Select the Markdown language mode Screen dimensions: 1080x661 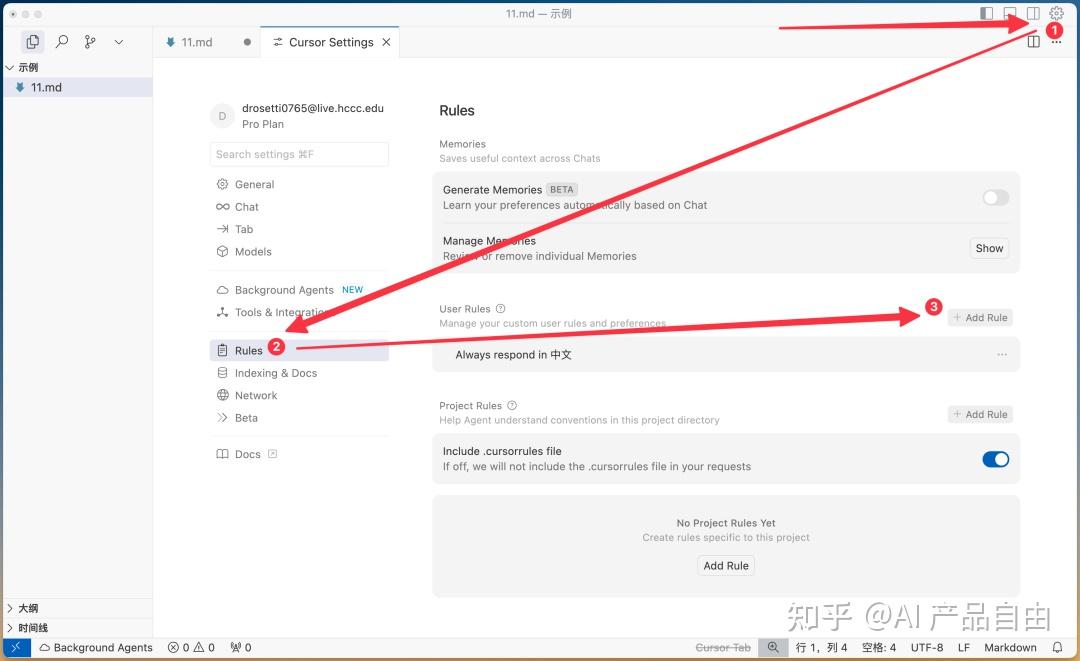tap(1010, 648)
